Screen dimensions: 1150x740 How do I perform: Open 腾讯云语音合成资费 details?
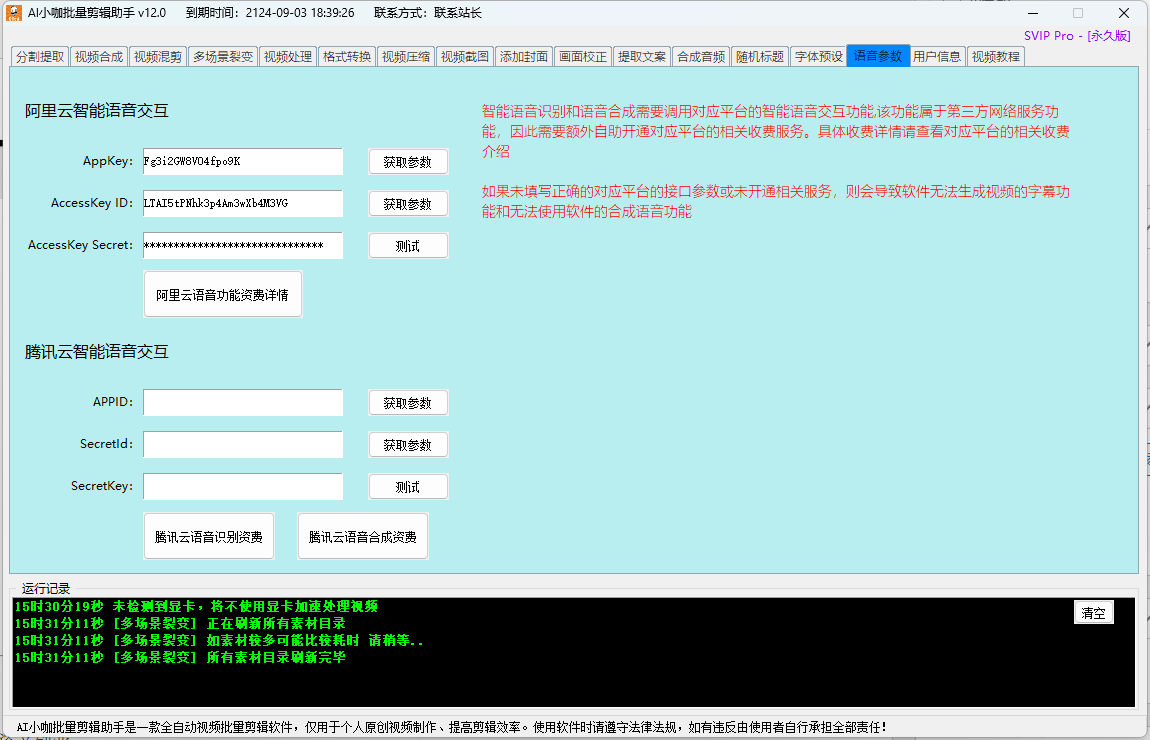[363, 537]
